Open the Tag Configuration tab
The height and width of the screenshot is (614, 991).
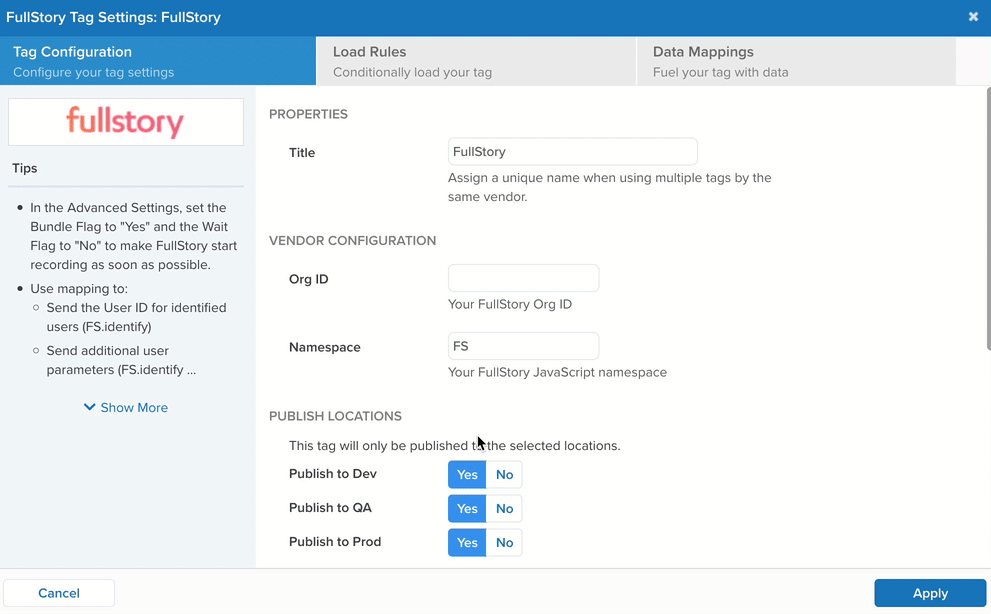pos(158,61)
